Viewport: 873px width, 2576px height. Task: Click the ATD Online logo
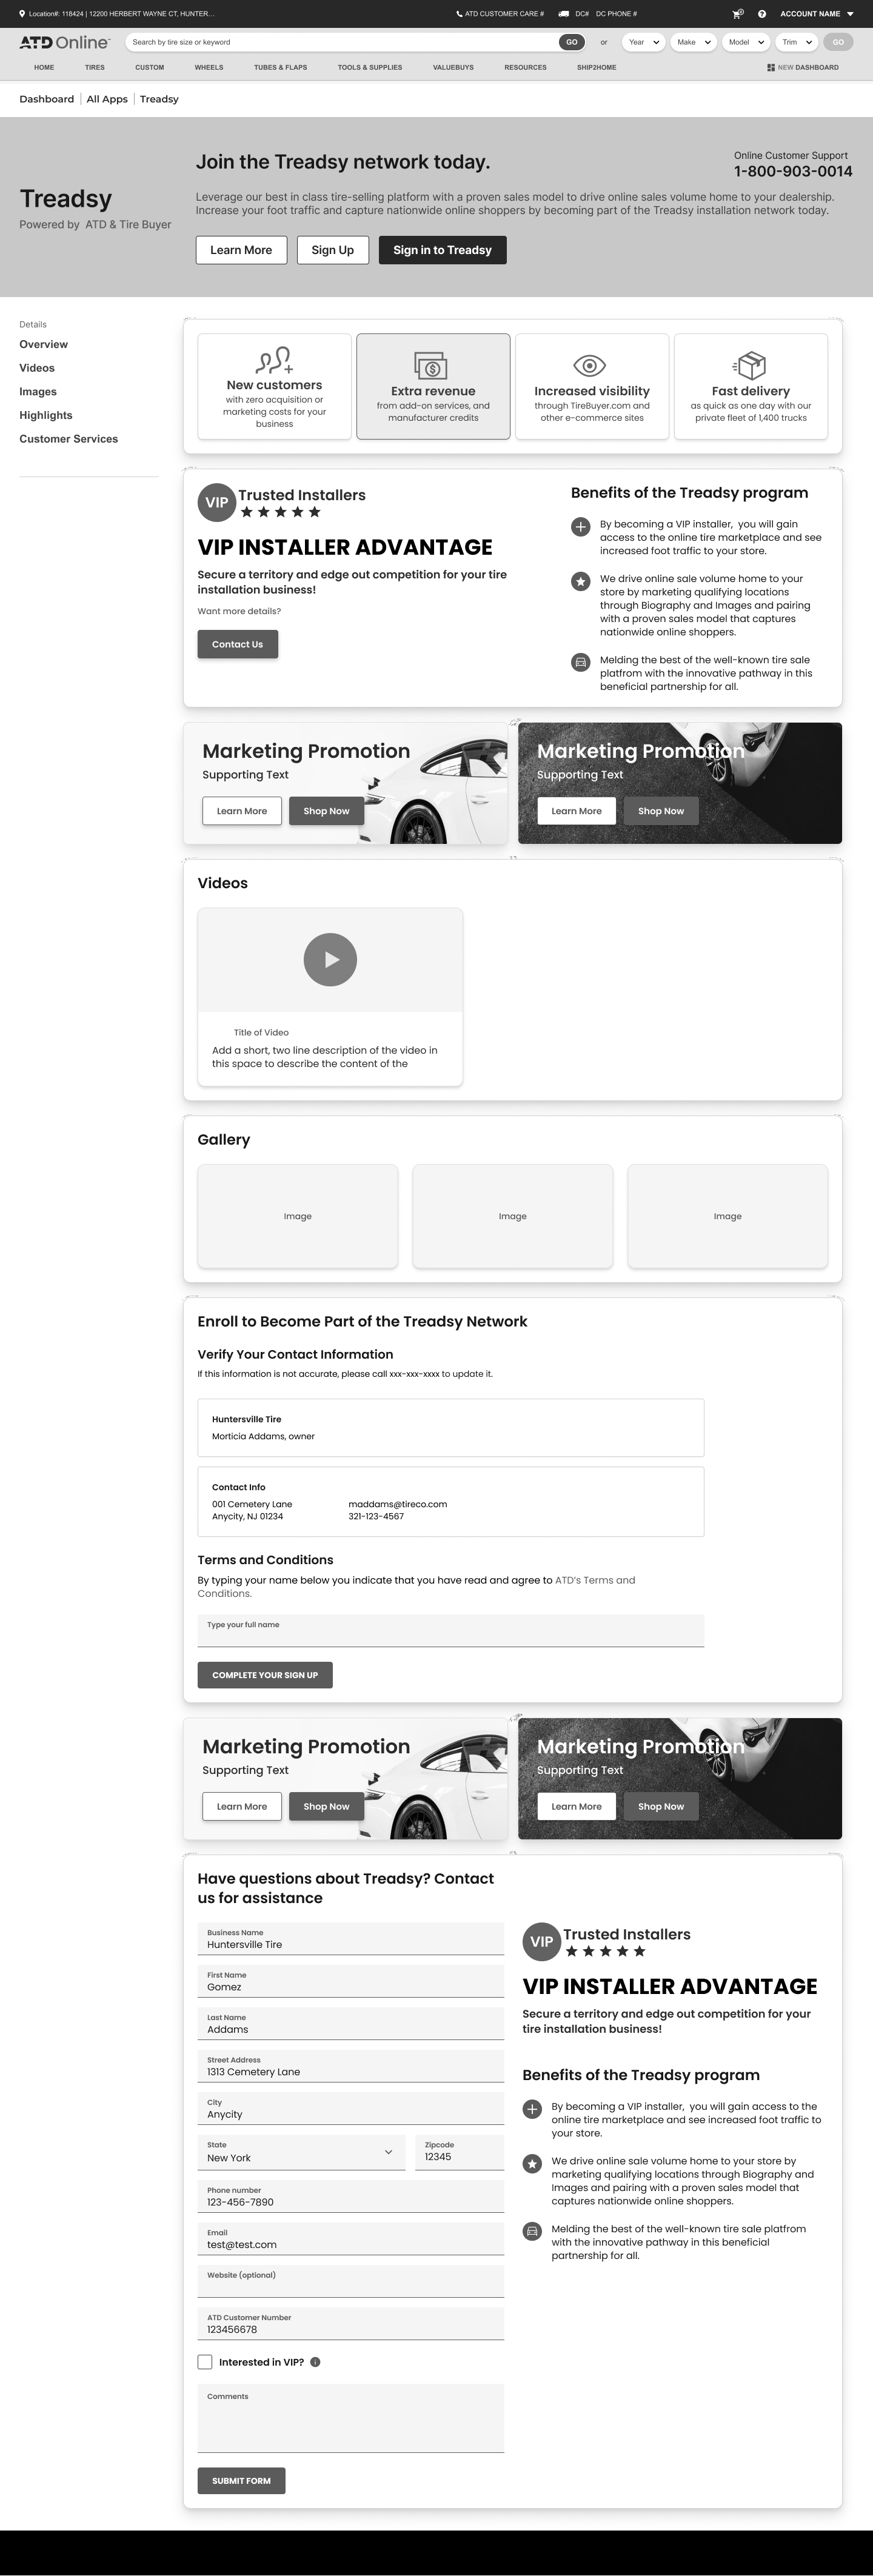pyautogui.click(x=65, y=42)
